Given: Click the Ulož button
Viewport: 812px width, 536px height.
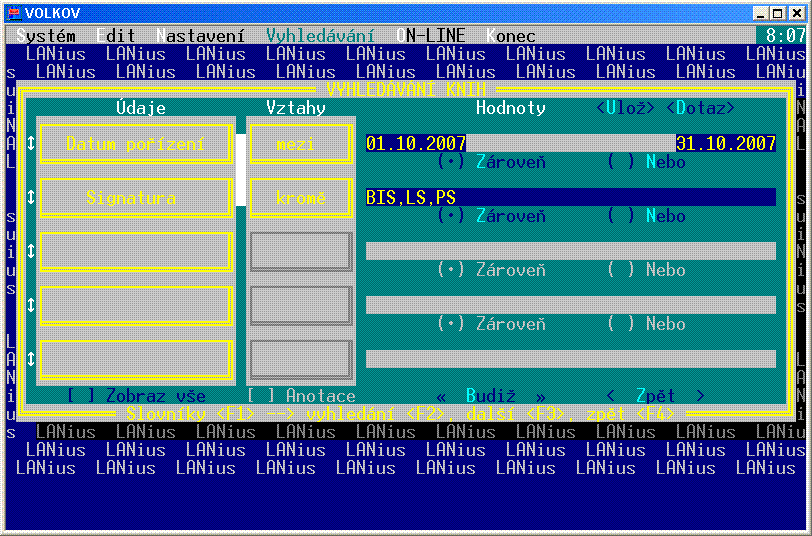Looking at the screenshot, I should 625,108.
